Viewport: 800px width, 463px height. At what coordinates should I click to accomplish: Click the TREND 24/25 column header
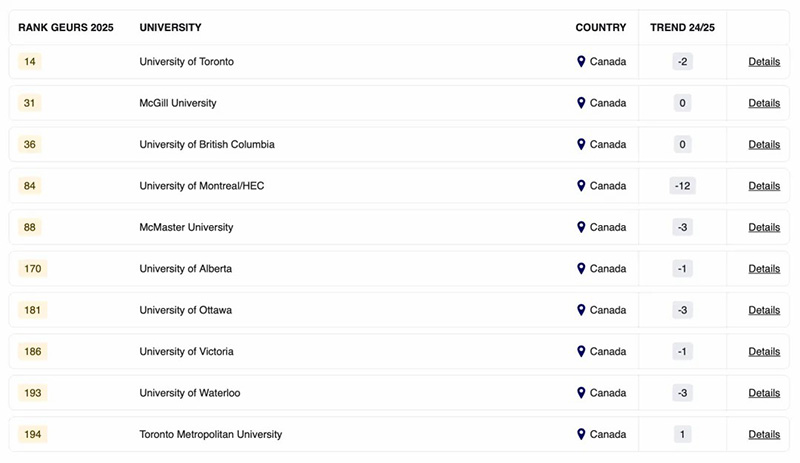[x=682, y=28]
